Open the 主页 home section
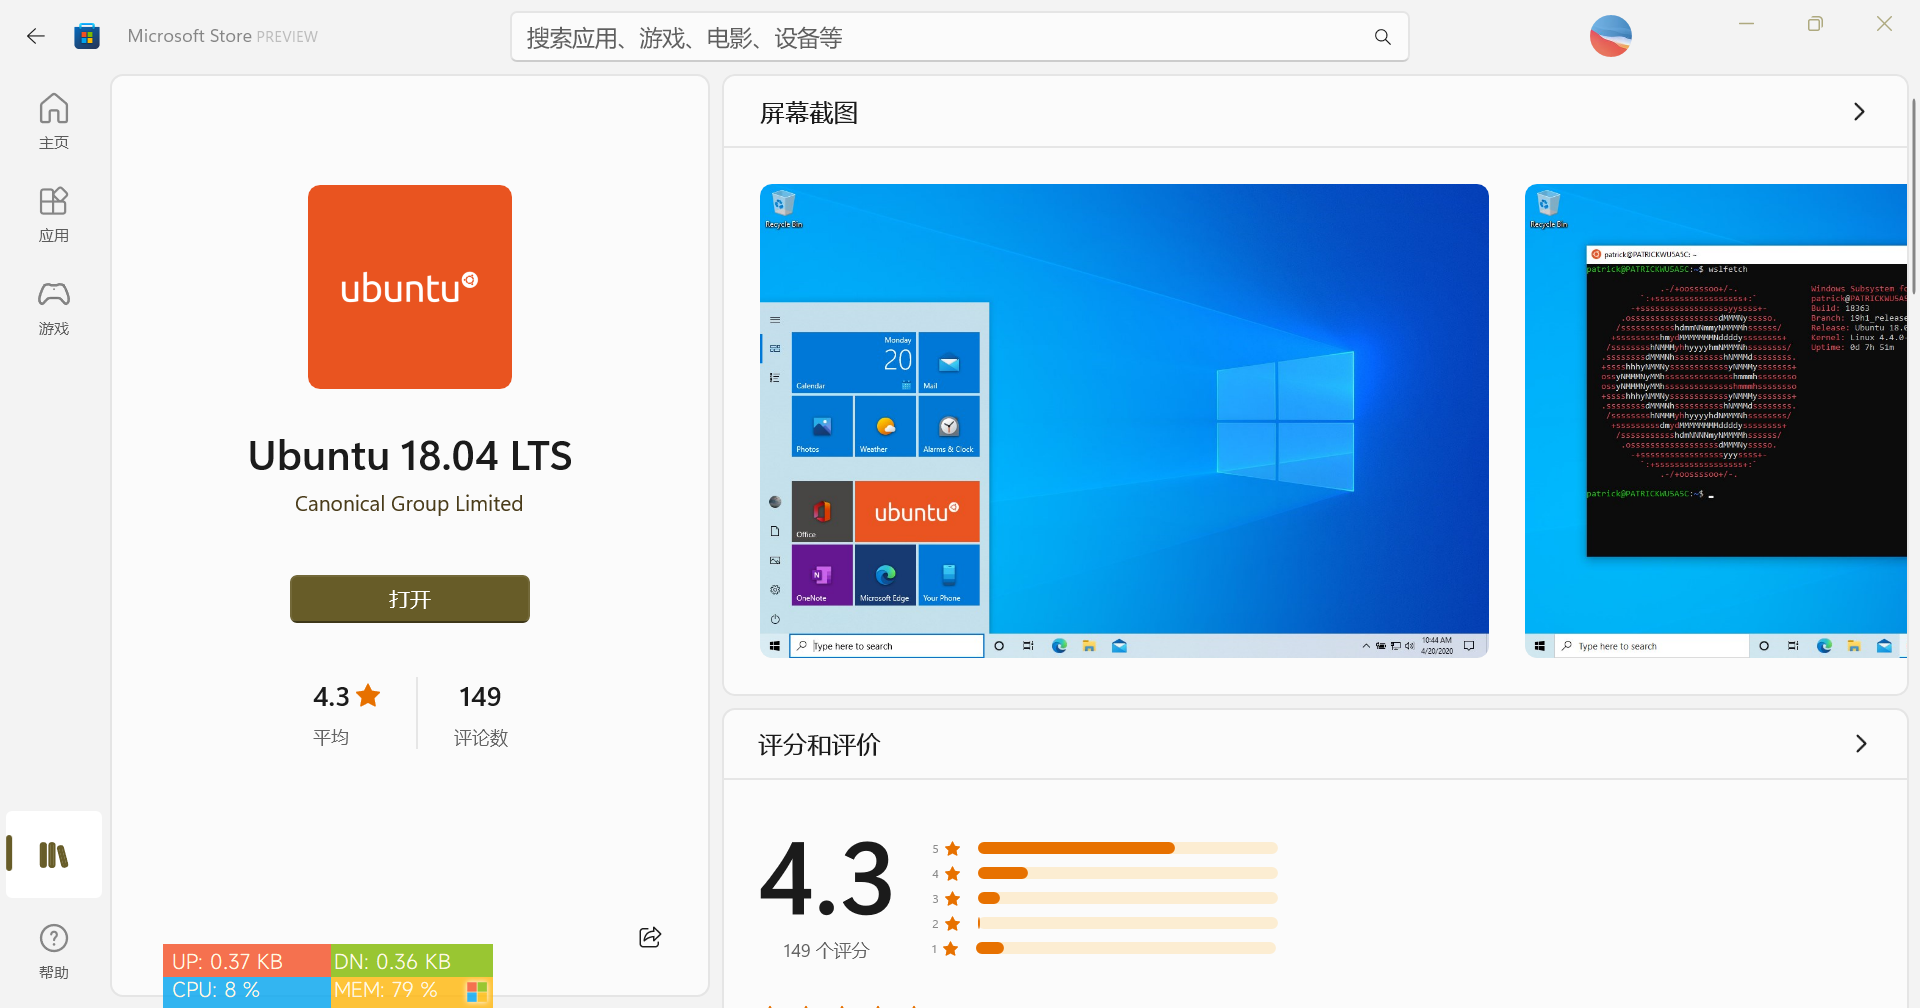1920x1008 pixels. [x=54, y=121]
